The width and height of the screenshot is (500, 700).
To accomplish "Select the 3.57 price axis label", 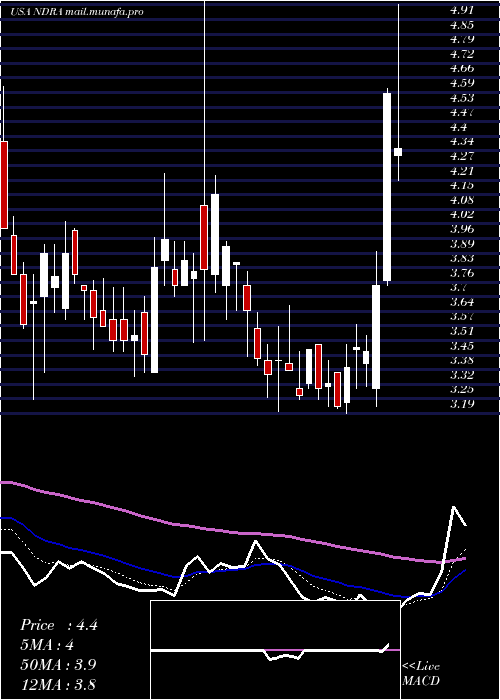I will (x=461, y=317).
